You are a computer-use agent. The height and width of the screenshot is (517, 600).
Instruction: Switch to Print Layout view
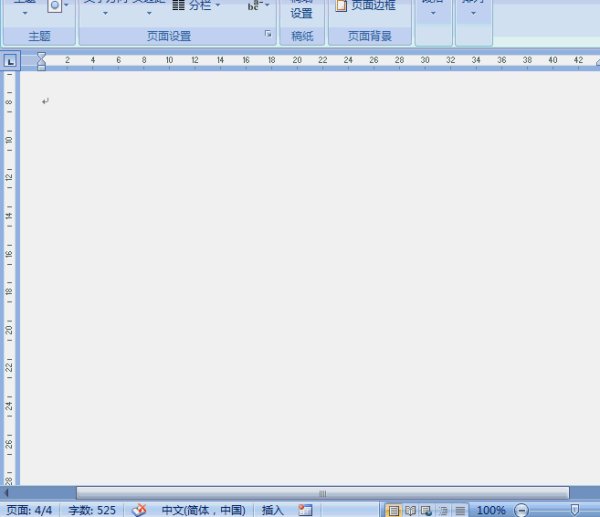(393, 510)
